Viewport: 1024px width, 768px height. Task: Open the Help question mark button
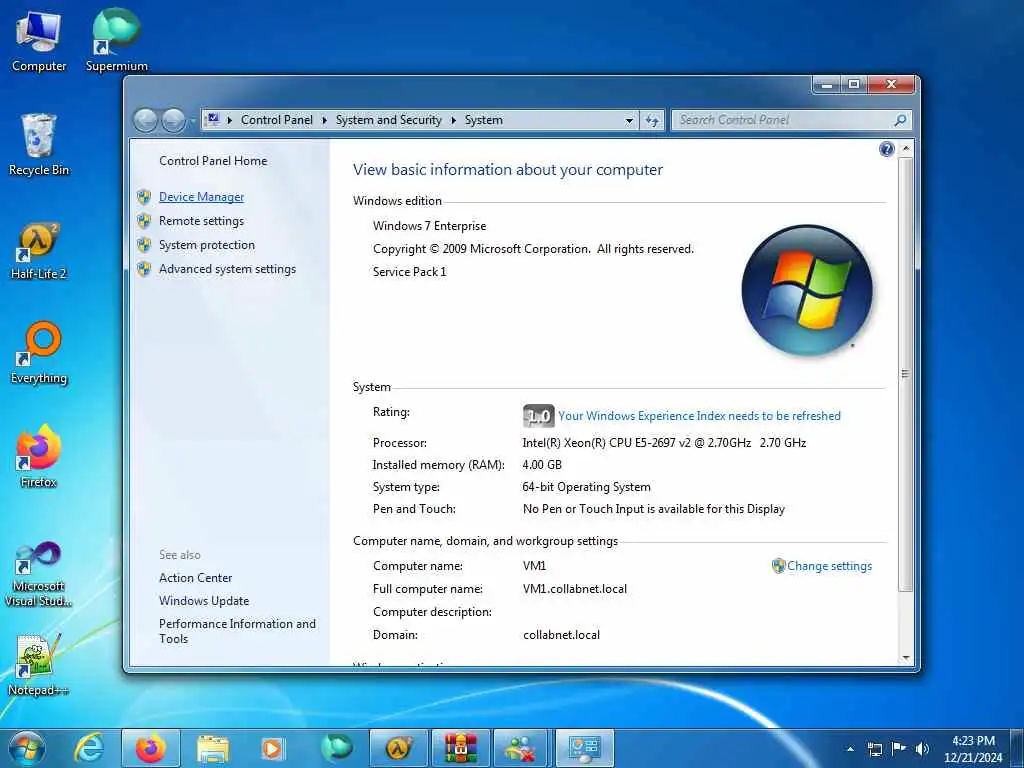click(x=886, y=150)
